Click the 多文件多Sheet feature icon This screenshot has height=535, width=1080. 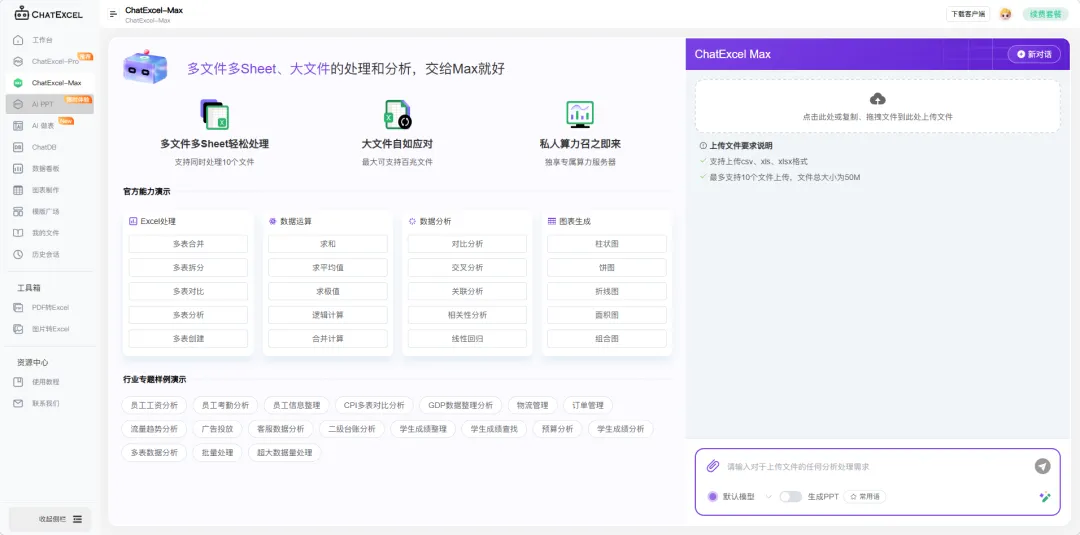point(214,114)
